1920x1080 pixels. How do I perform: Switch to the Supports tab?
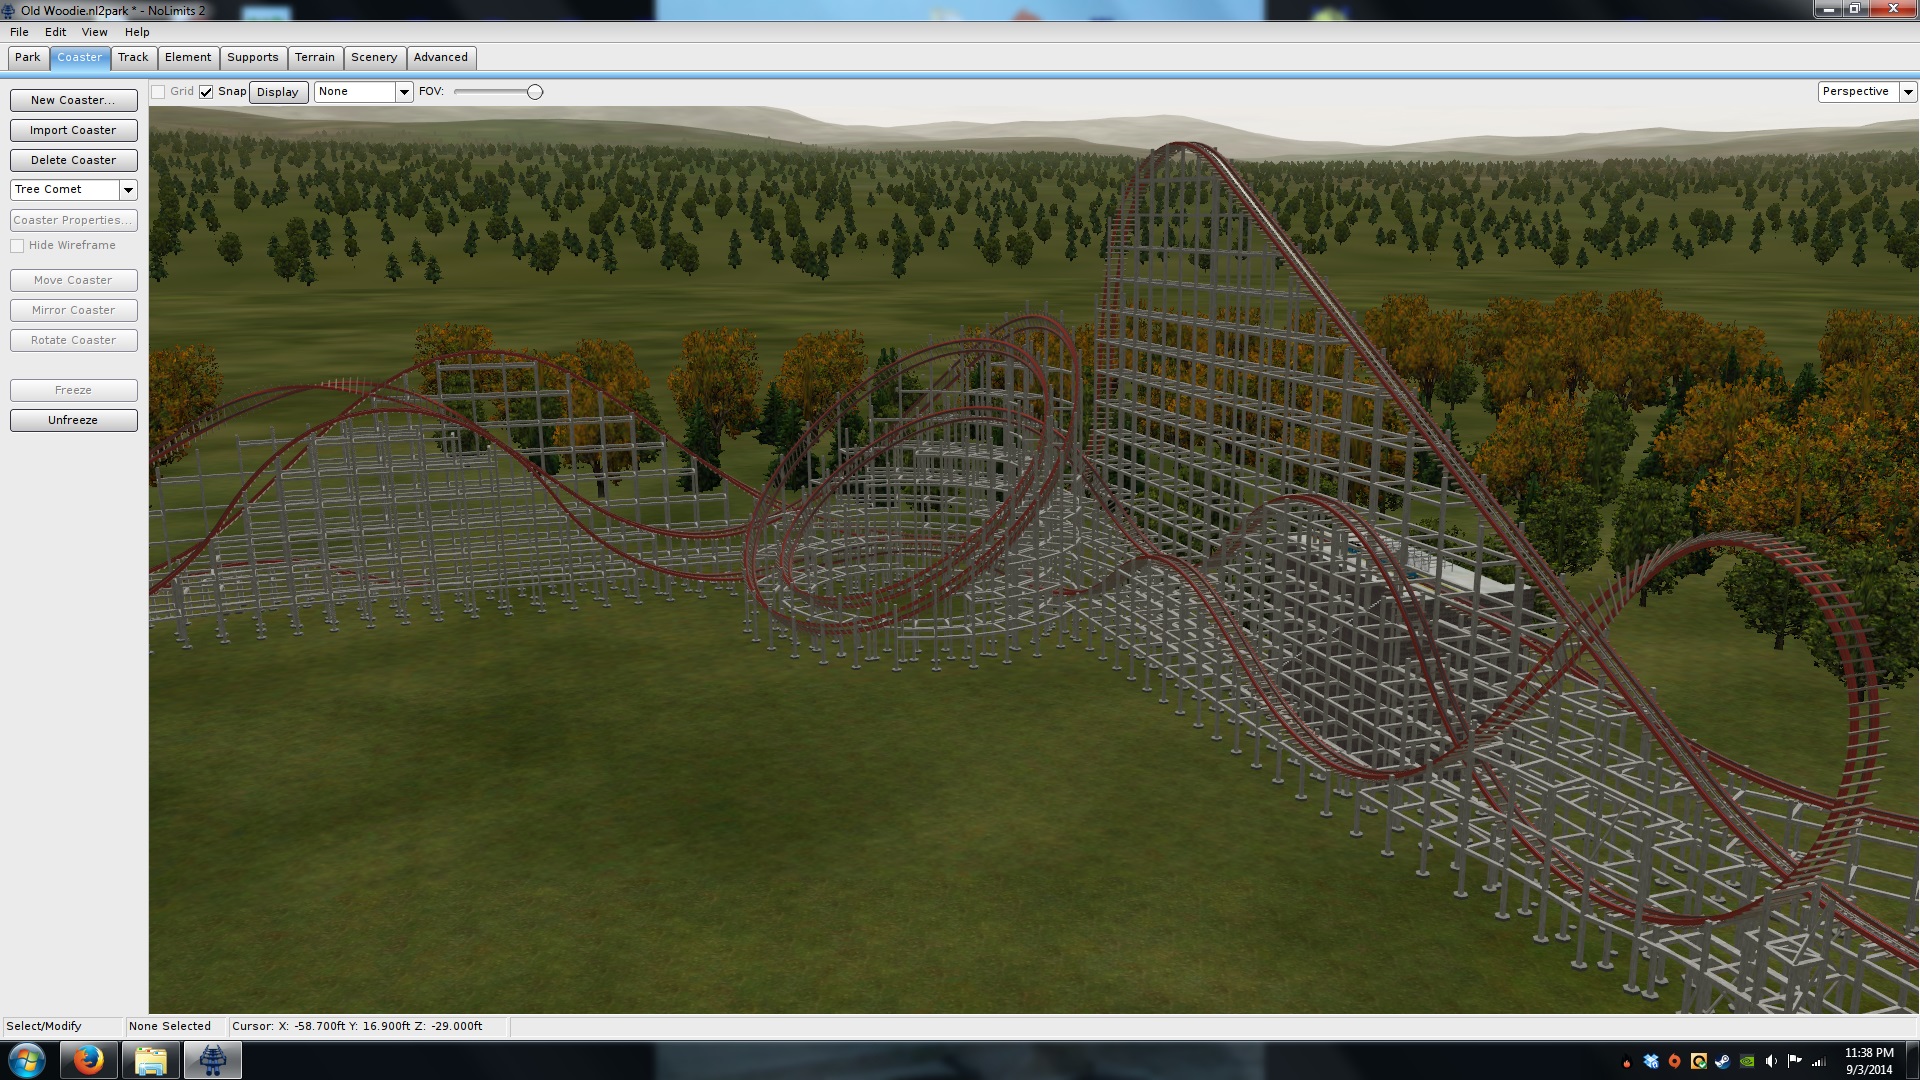(x=252, y=57)
